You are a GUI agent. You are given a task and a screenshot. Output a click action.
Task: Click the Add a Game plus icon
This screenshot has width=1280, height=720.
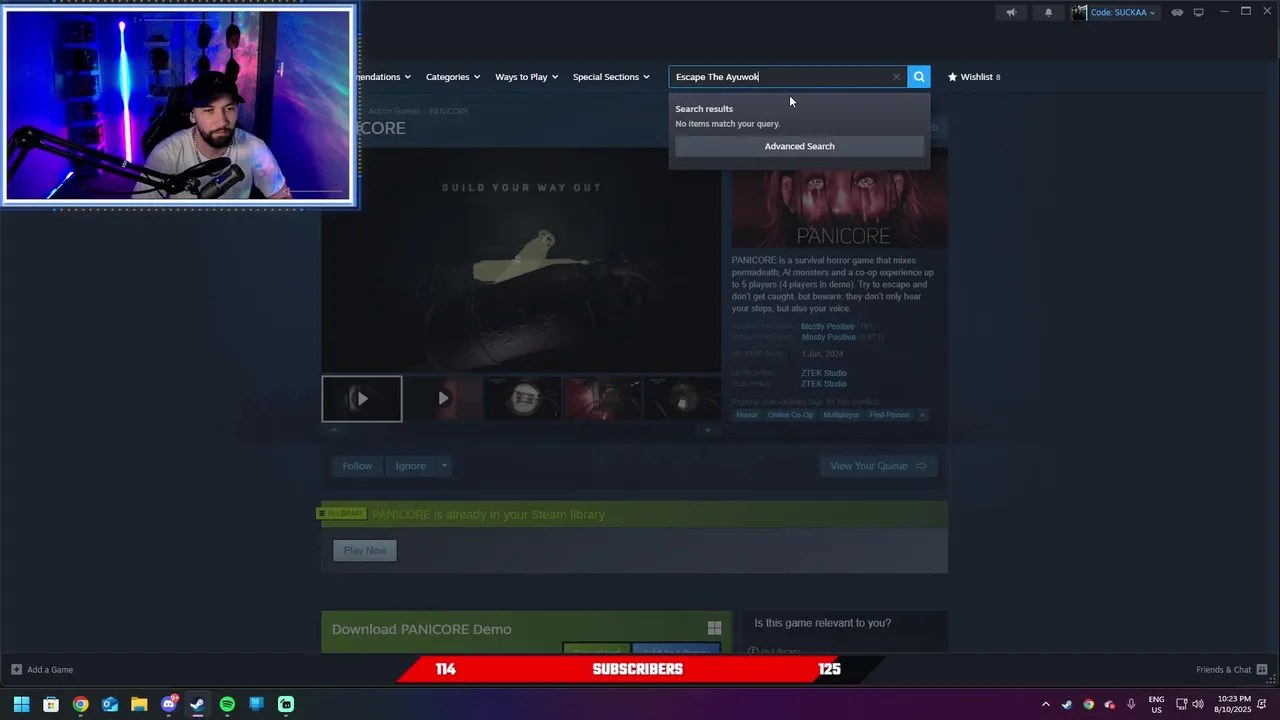(16, 670)
